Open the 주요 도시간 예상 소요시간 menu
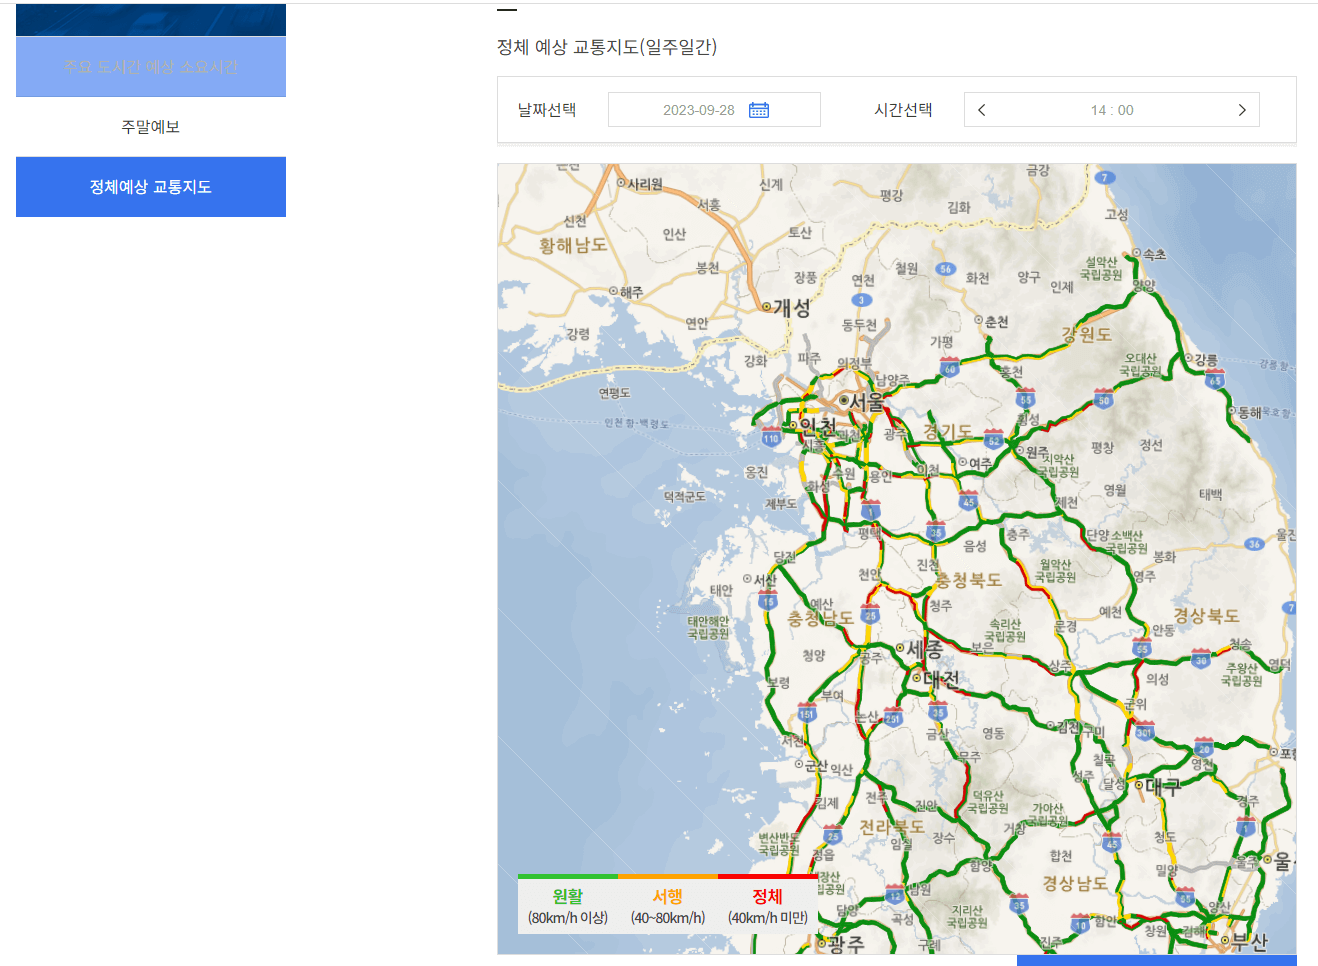 pos(150,66)
